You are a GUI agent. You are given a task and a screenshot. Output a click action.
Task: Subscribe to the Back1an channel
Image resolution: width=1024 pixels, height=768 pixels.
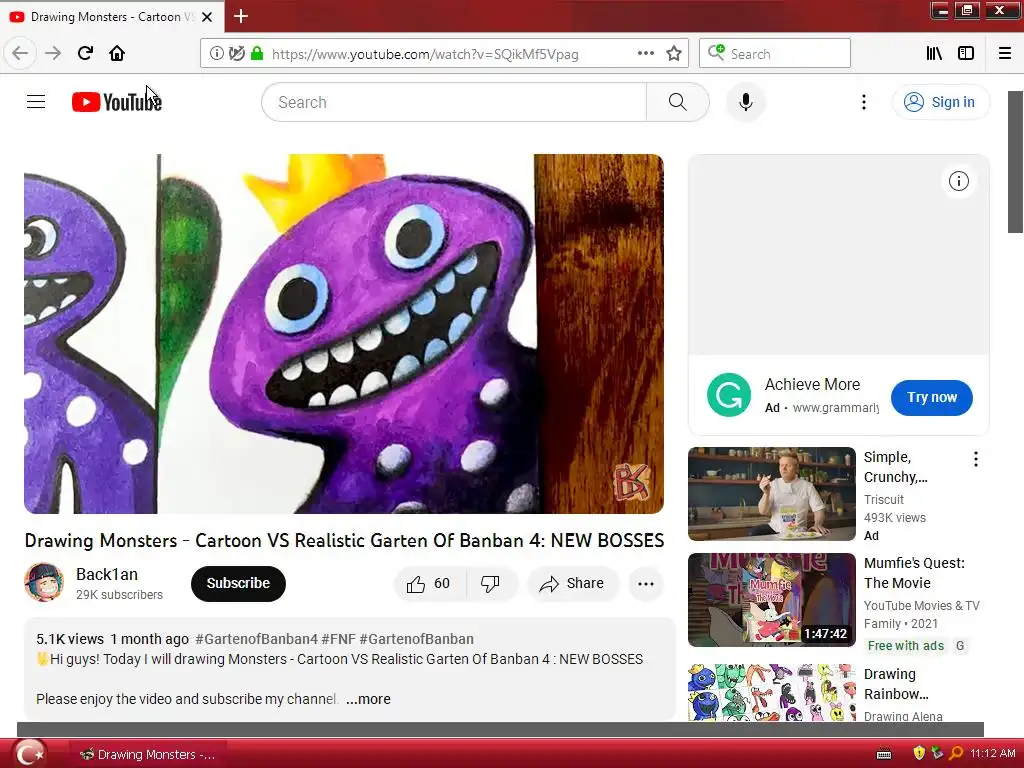238,583
